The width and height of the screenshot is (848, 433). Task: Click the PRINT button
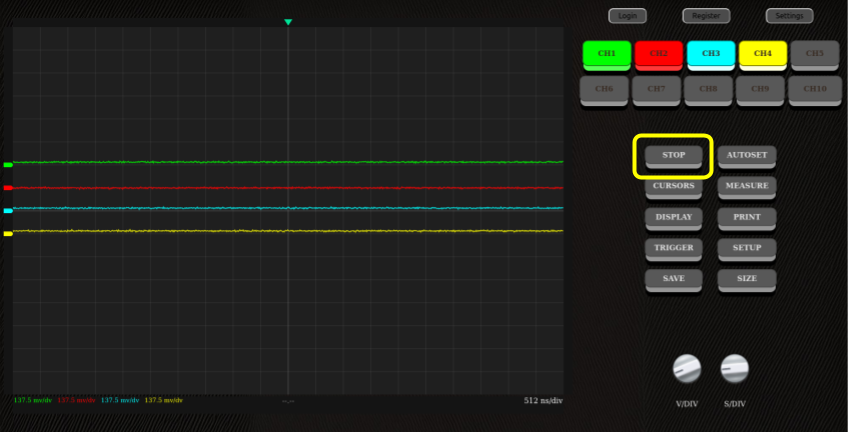click(x=747, y=218)
